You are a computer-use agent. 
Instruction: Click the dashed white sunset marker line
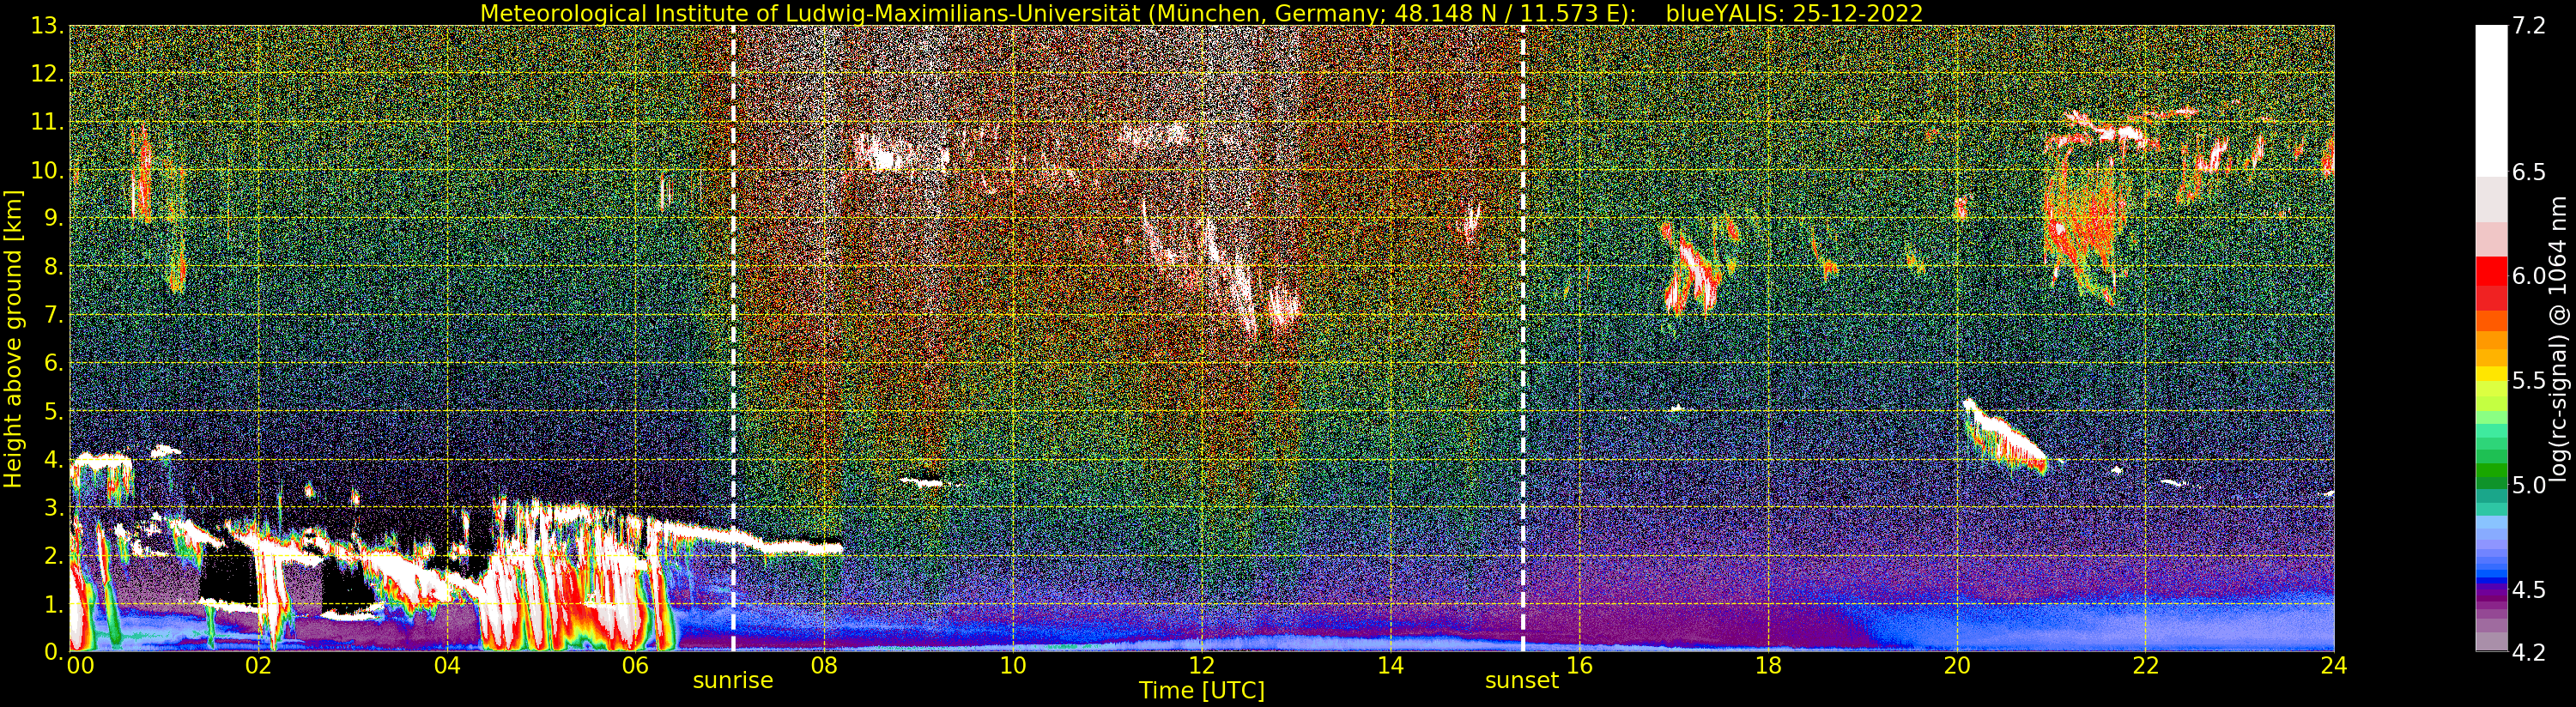pyautogui.click(x=1523, y=338)
